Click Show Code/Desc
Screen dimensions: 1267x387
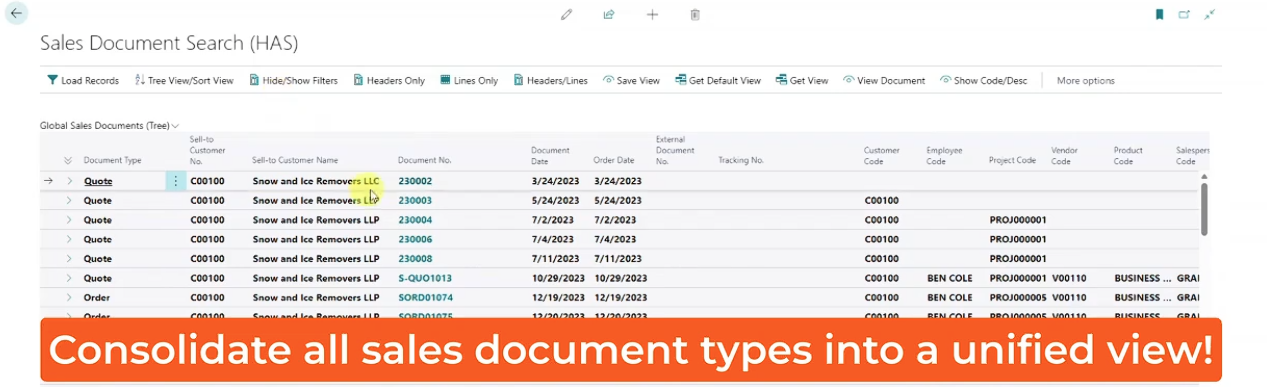[x=984, y=81]
